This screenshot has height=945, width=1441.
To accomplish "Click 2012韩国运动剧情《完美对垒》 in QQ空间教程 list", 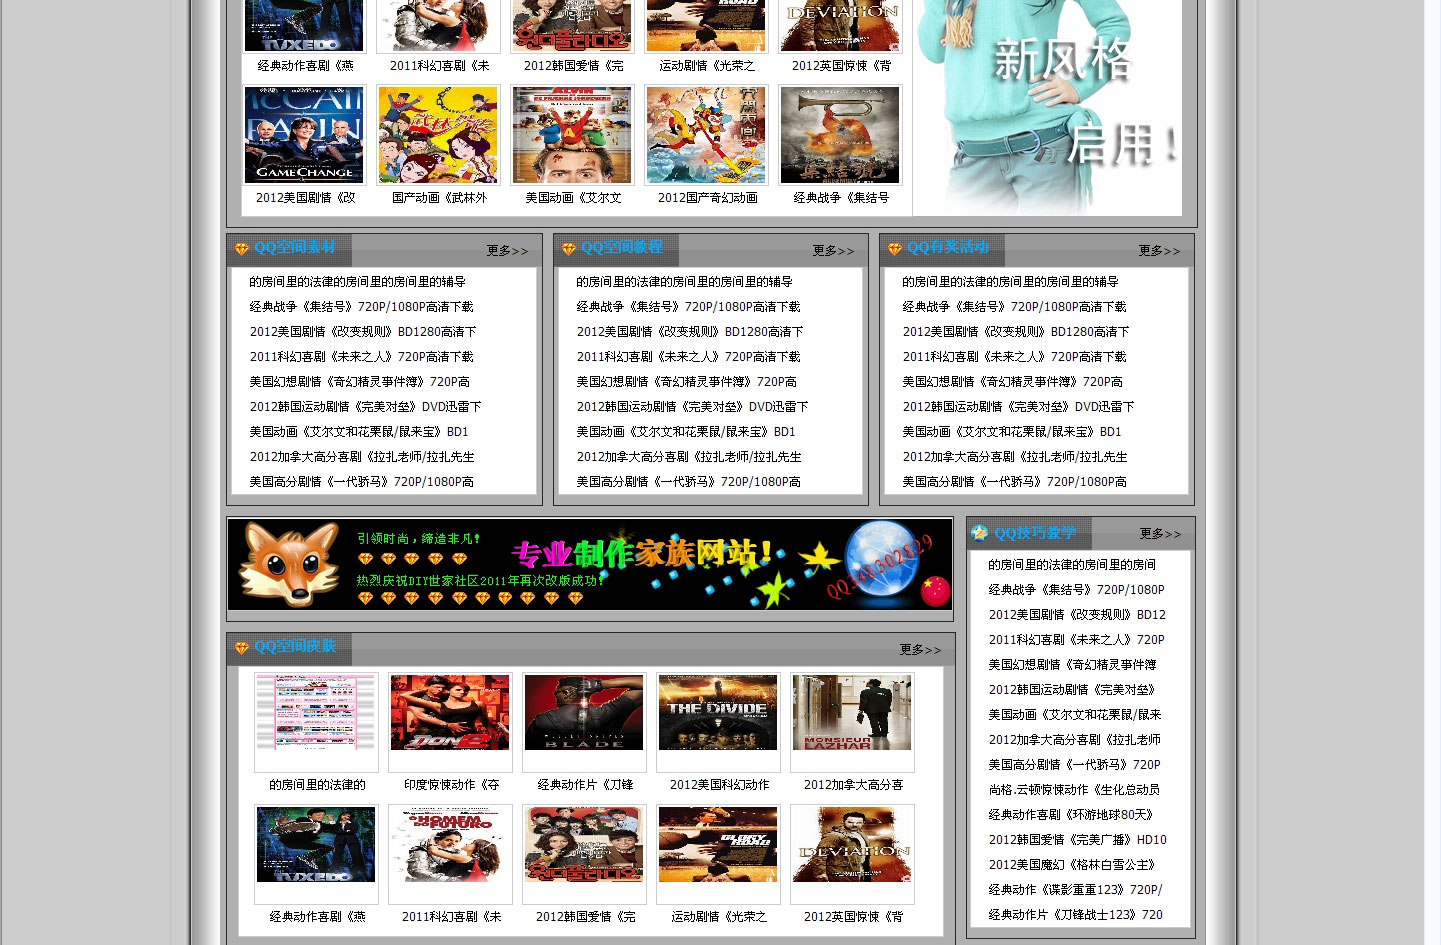I will (692, 407).
